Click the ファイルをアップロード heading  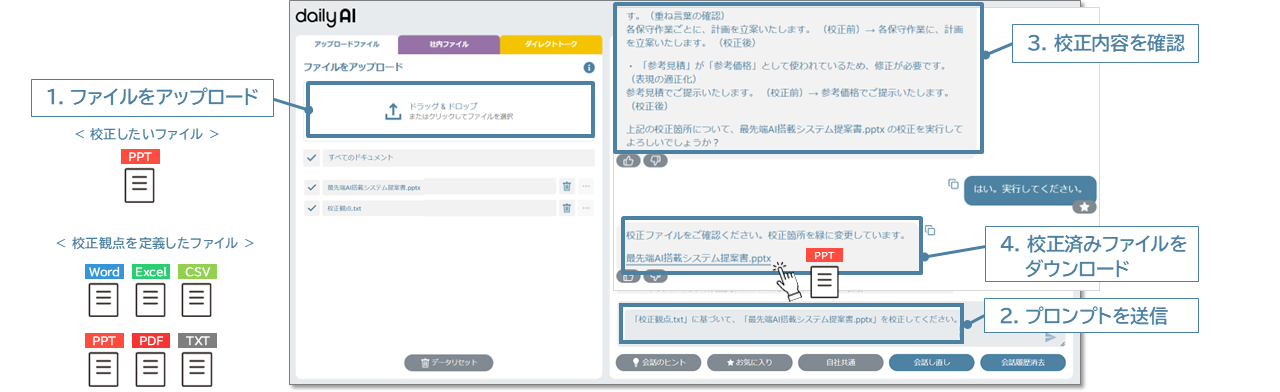click(353, 68)
